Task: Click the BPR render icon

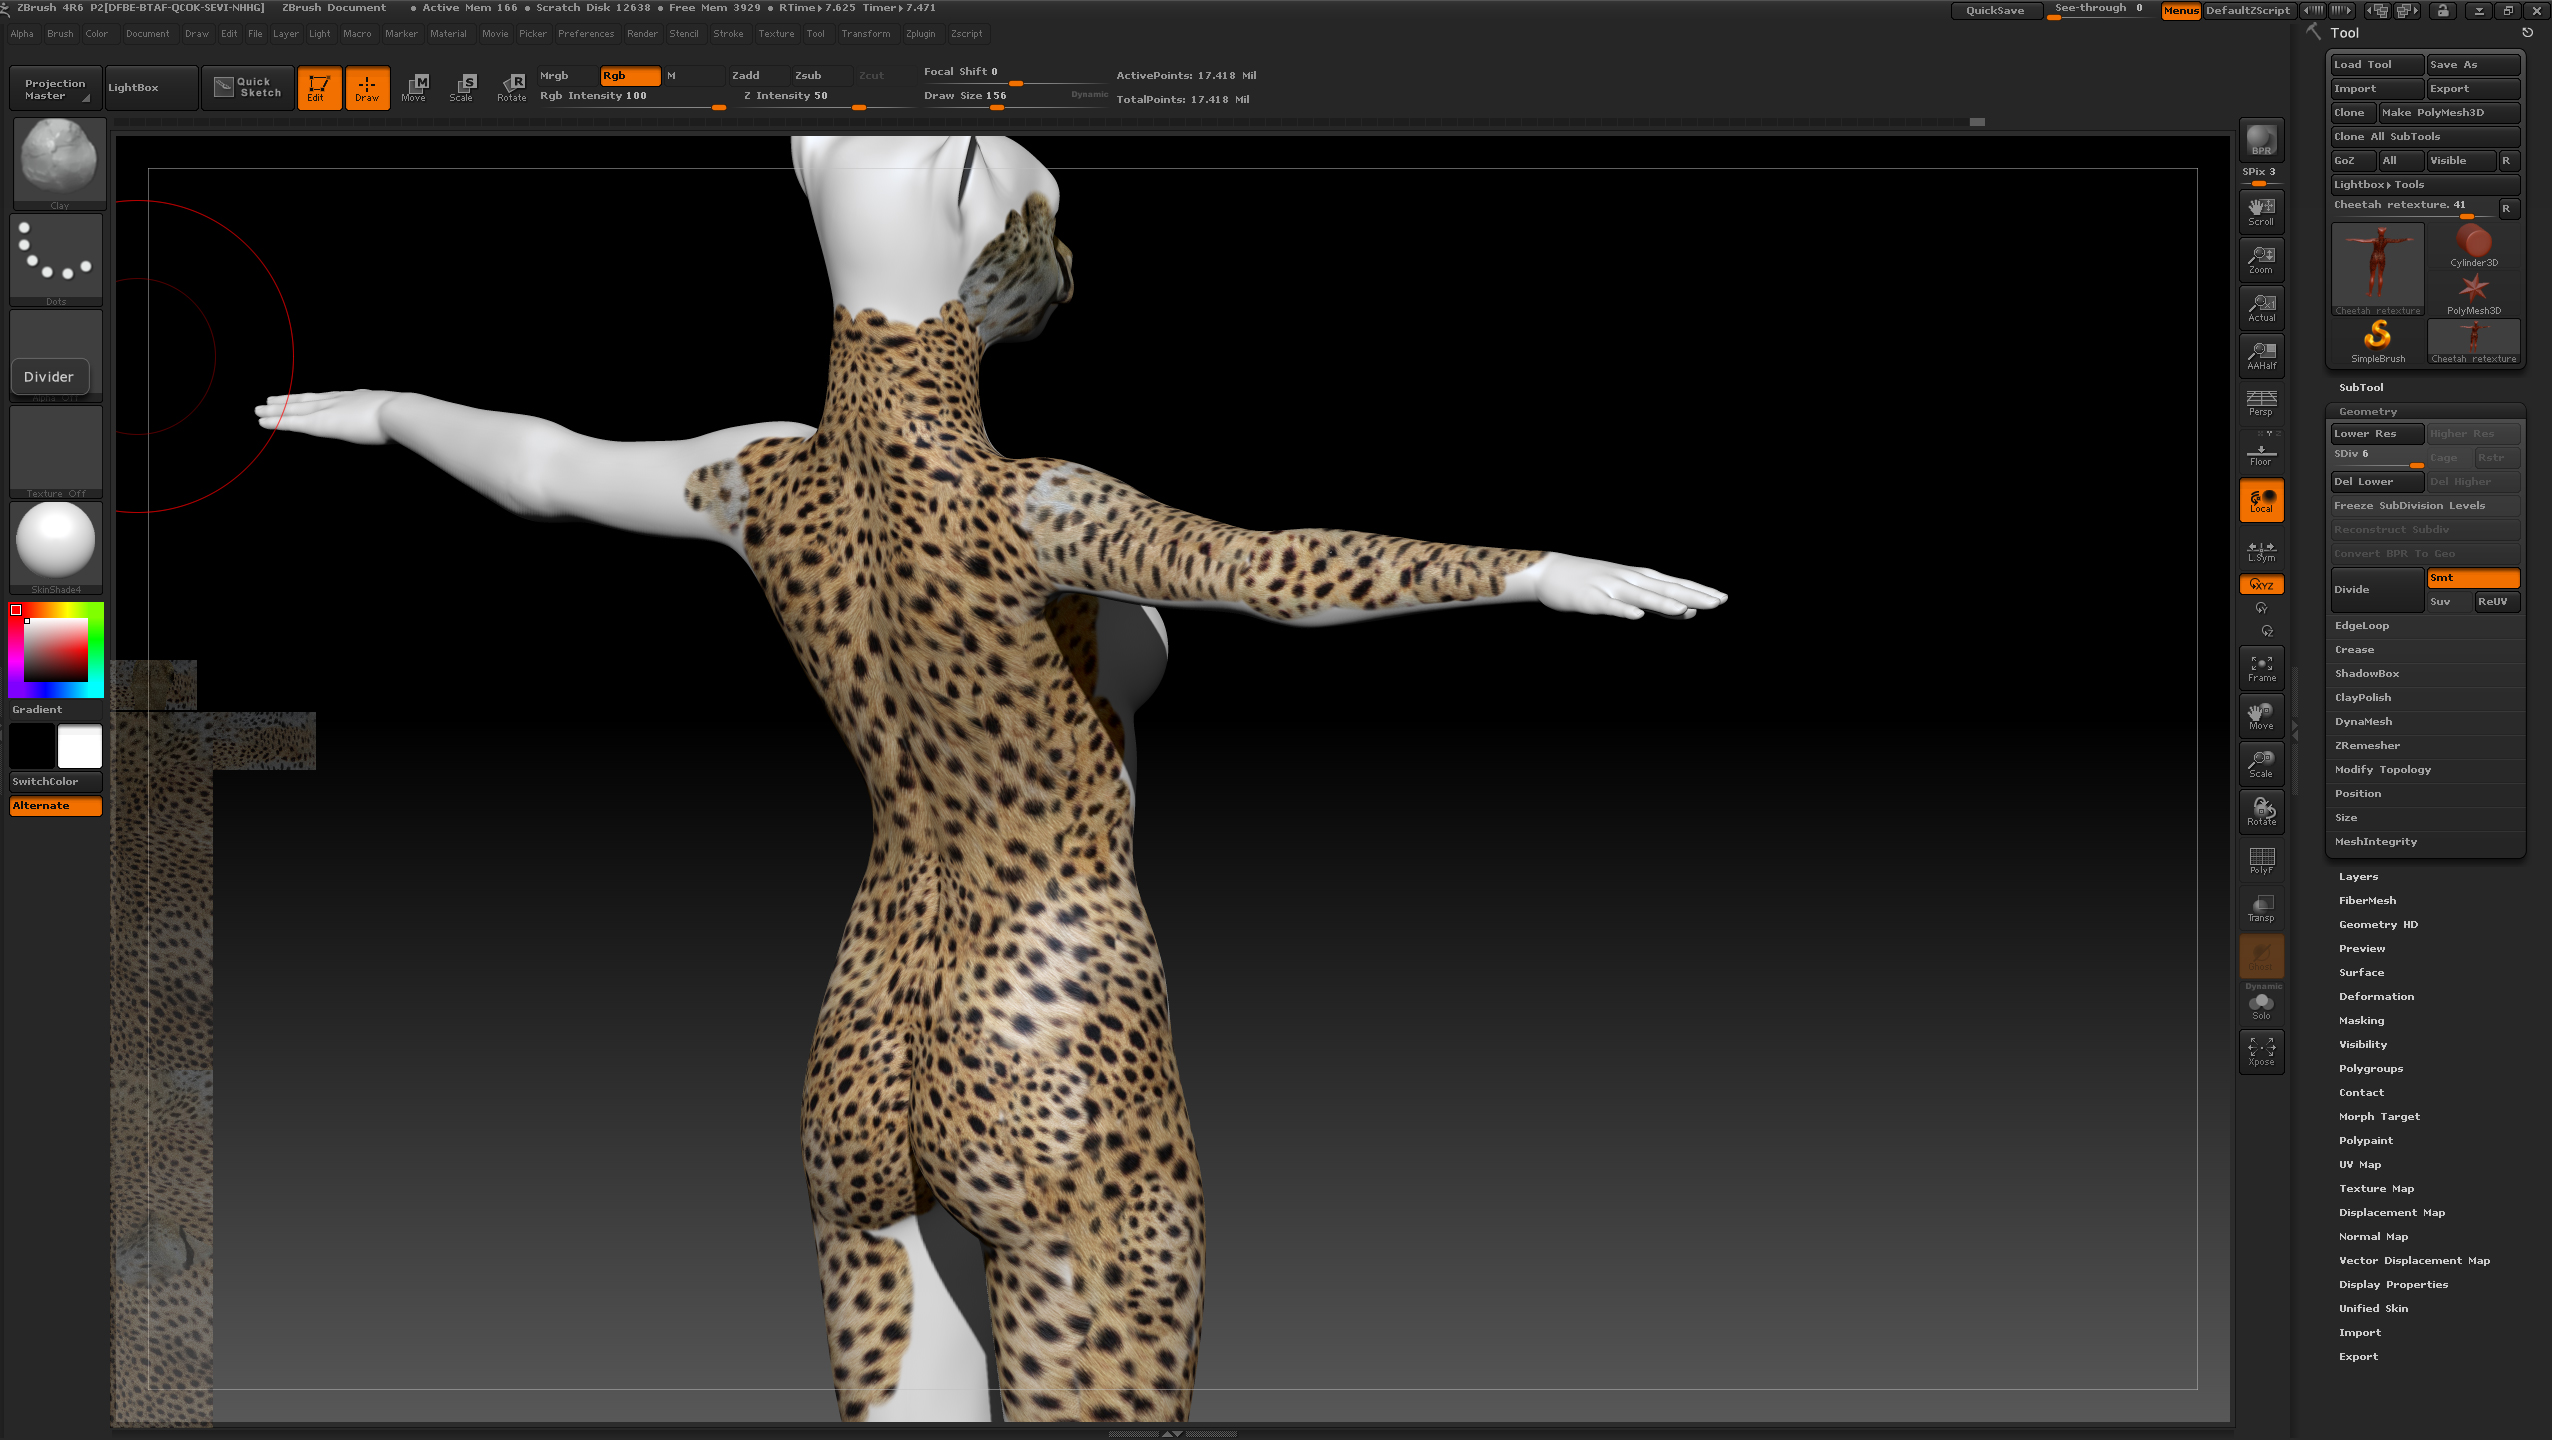Action: [x=2261, y=140]
